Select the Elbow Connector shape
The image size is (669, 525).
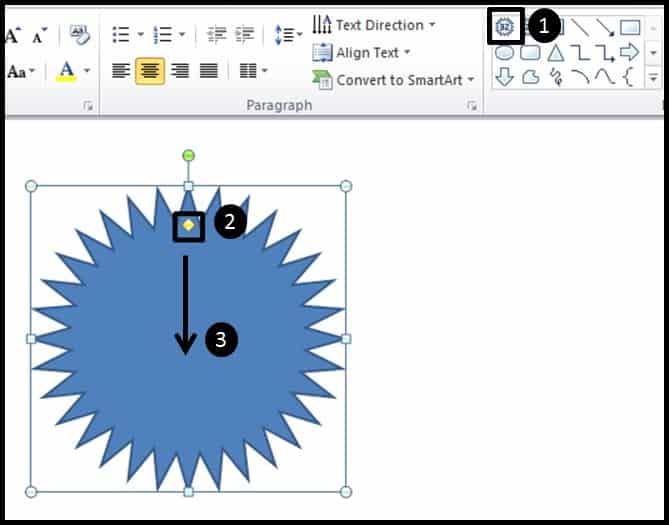[580, 53]
